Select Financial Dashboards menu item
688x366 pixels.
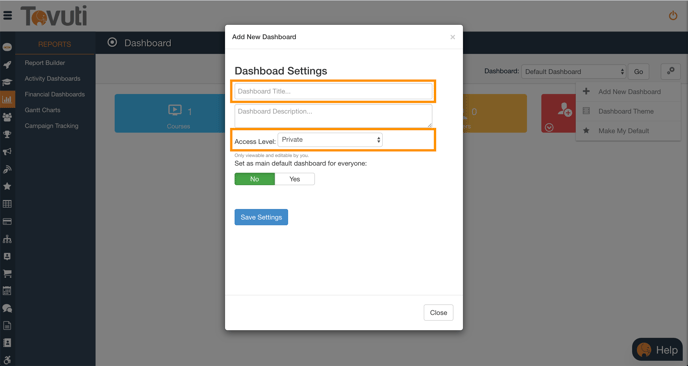tap(55, 94)
